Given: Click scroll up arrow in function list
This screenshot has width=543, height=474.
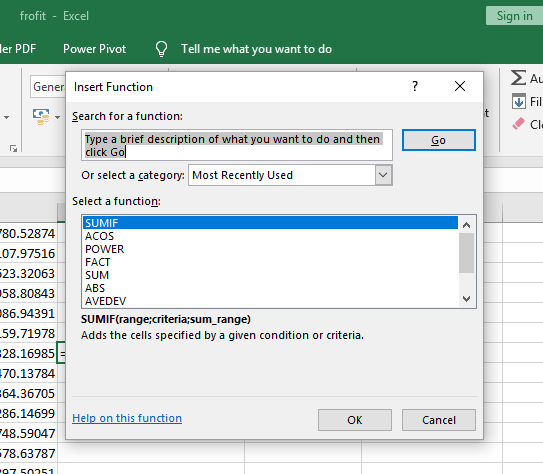Looking at the screenshot, I should (466, 225).
